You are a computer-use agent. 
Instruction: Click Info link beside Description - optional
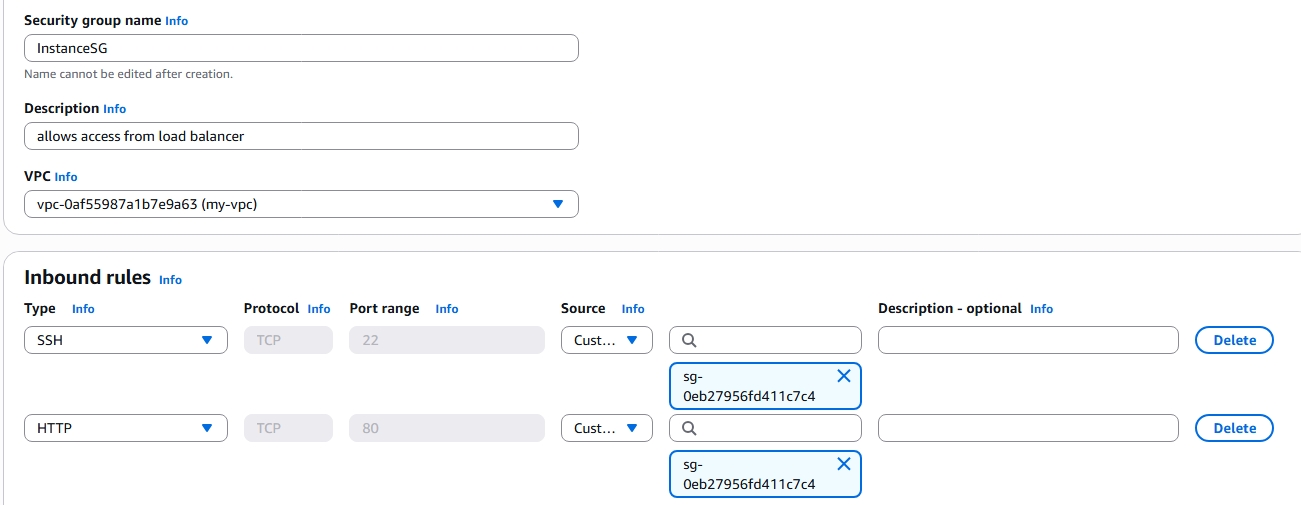pos(1041,309)
